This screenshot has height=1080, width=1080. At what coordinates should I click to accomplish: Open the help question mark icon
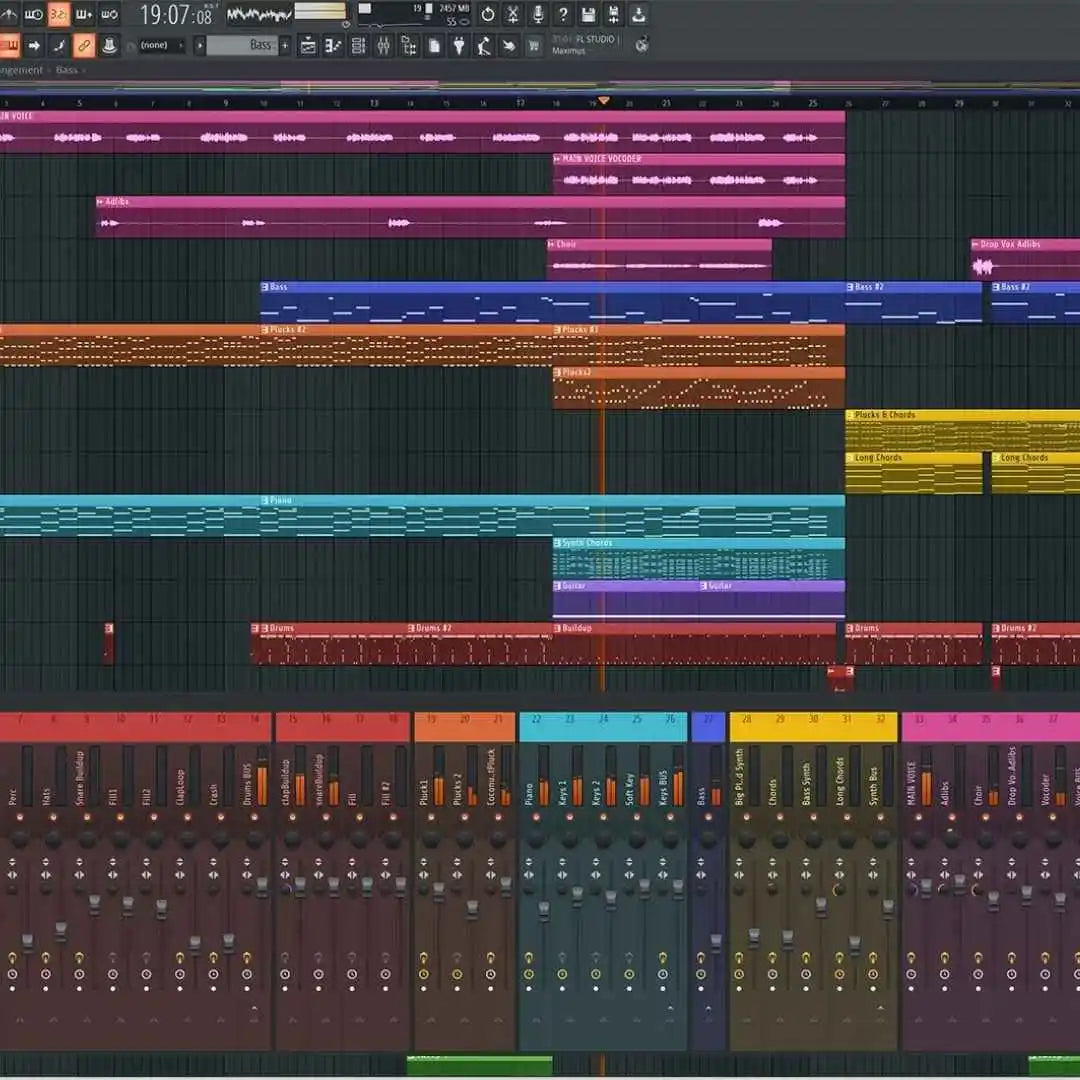(x=563, y=14)
